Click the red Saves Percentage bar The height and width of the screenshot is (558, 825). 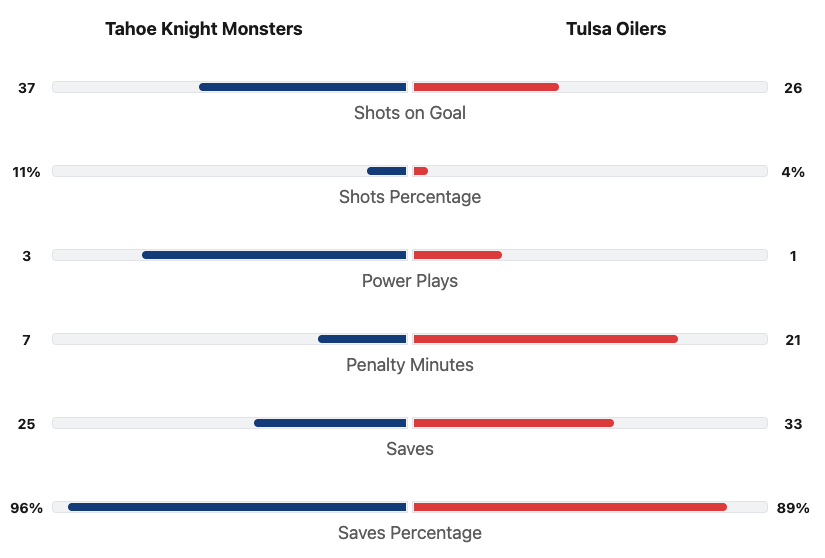click(x=570, y=507)
